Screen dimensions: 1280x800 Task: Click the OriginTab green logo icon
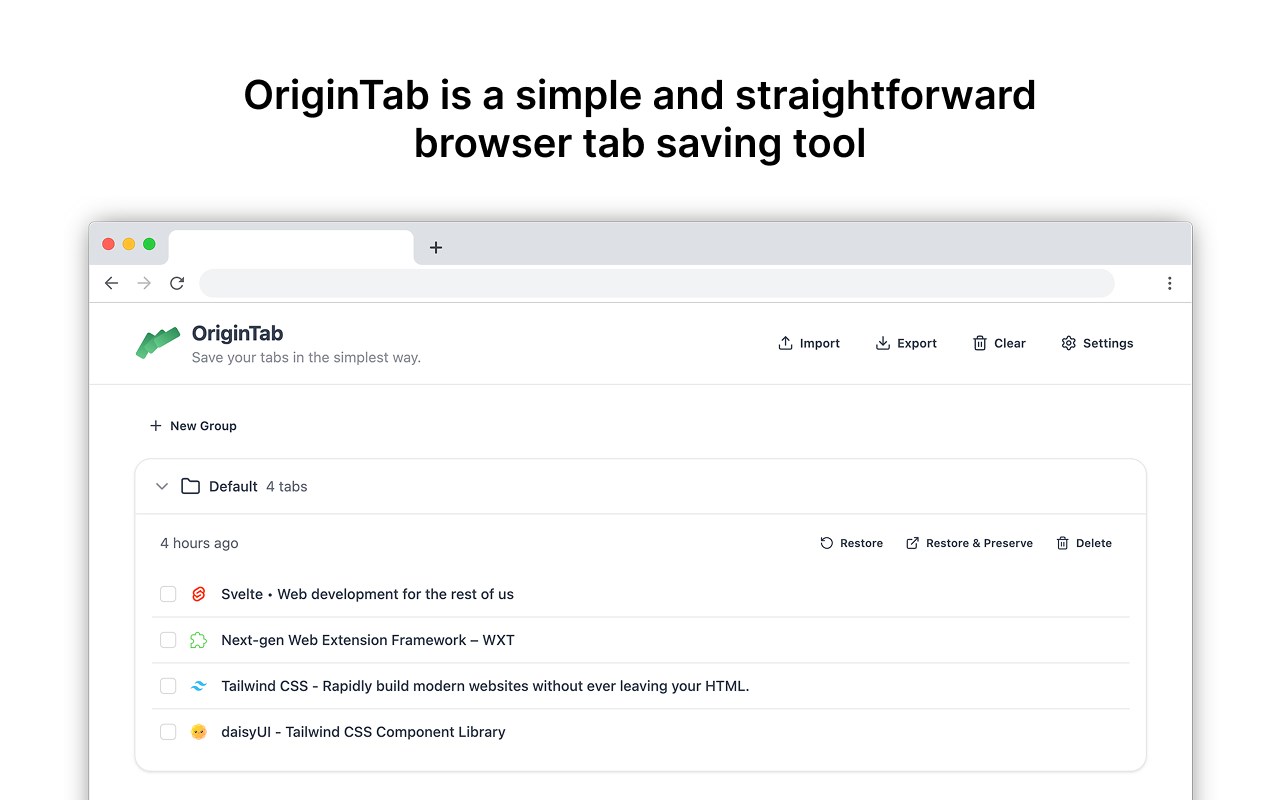coord(158,343)
